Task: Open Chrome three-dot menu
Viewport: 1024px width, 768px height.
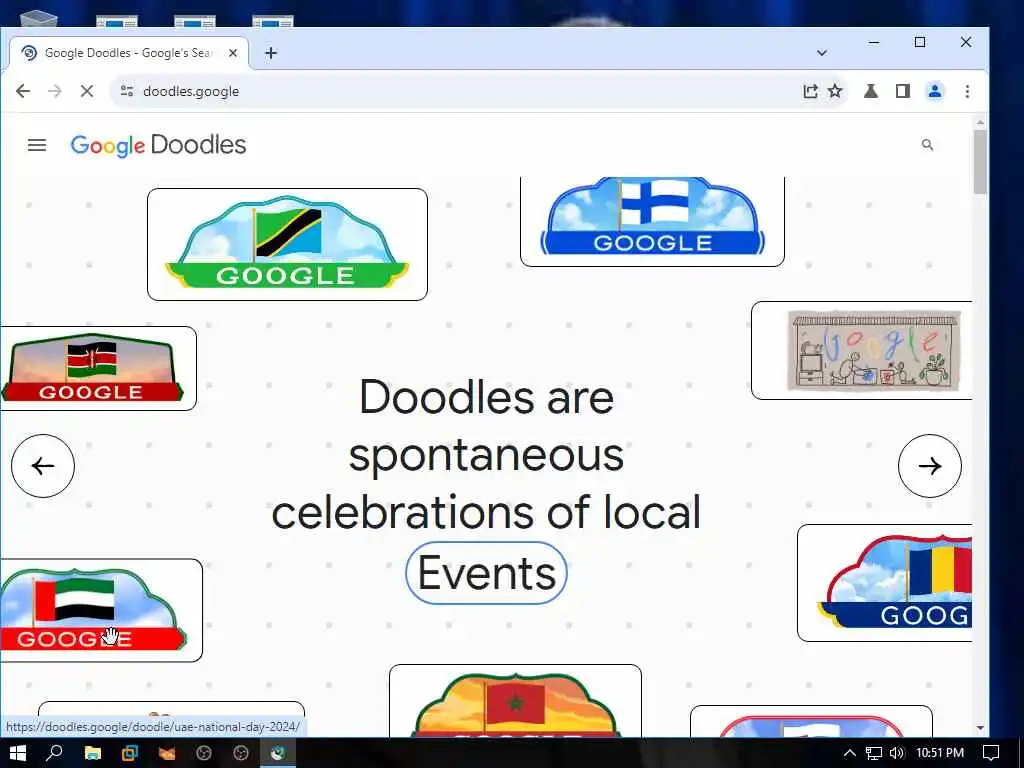Action: coord(967,91)
